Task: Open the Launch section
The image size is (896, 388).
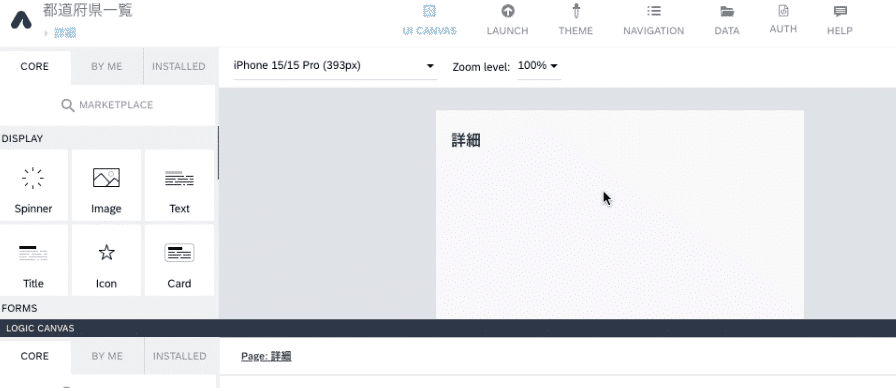Action: (x=507, y=21)
